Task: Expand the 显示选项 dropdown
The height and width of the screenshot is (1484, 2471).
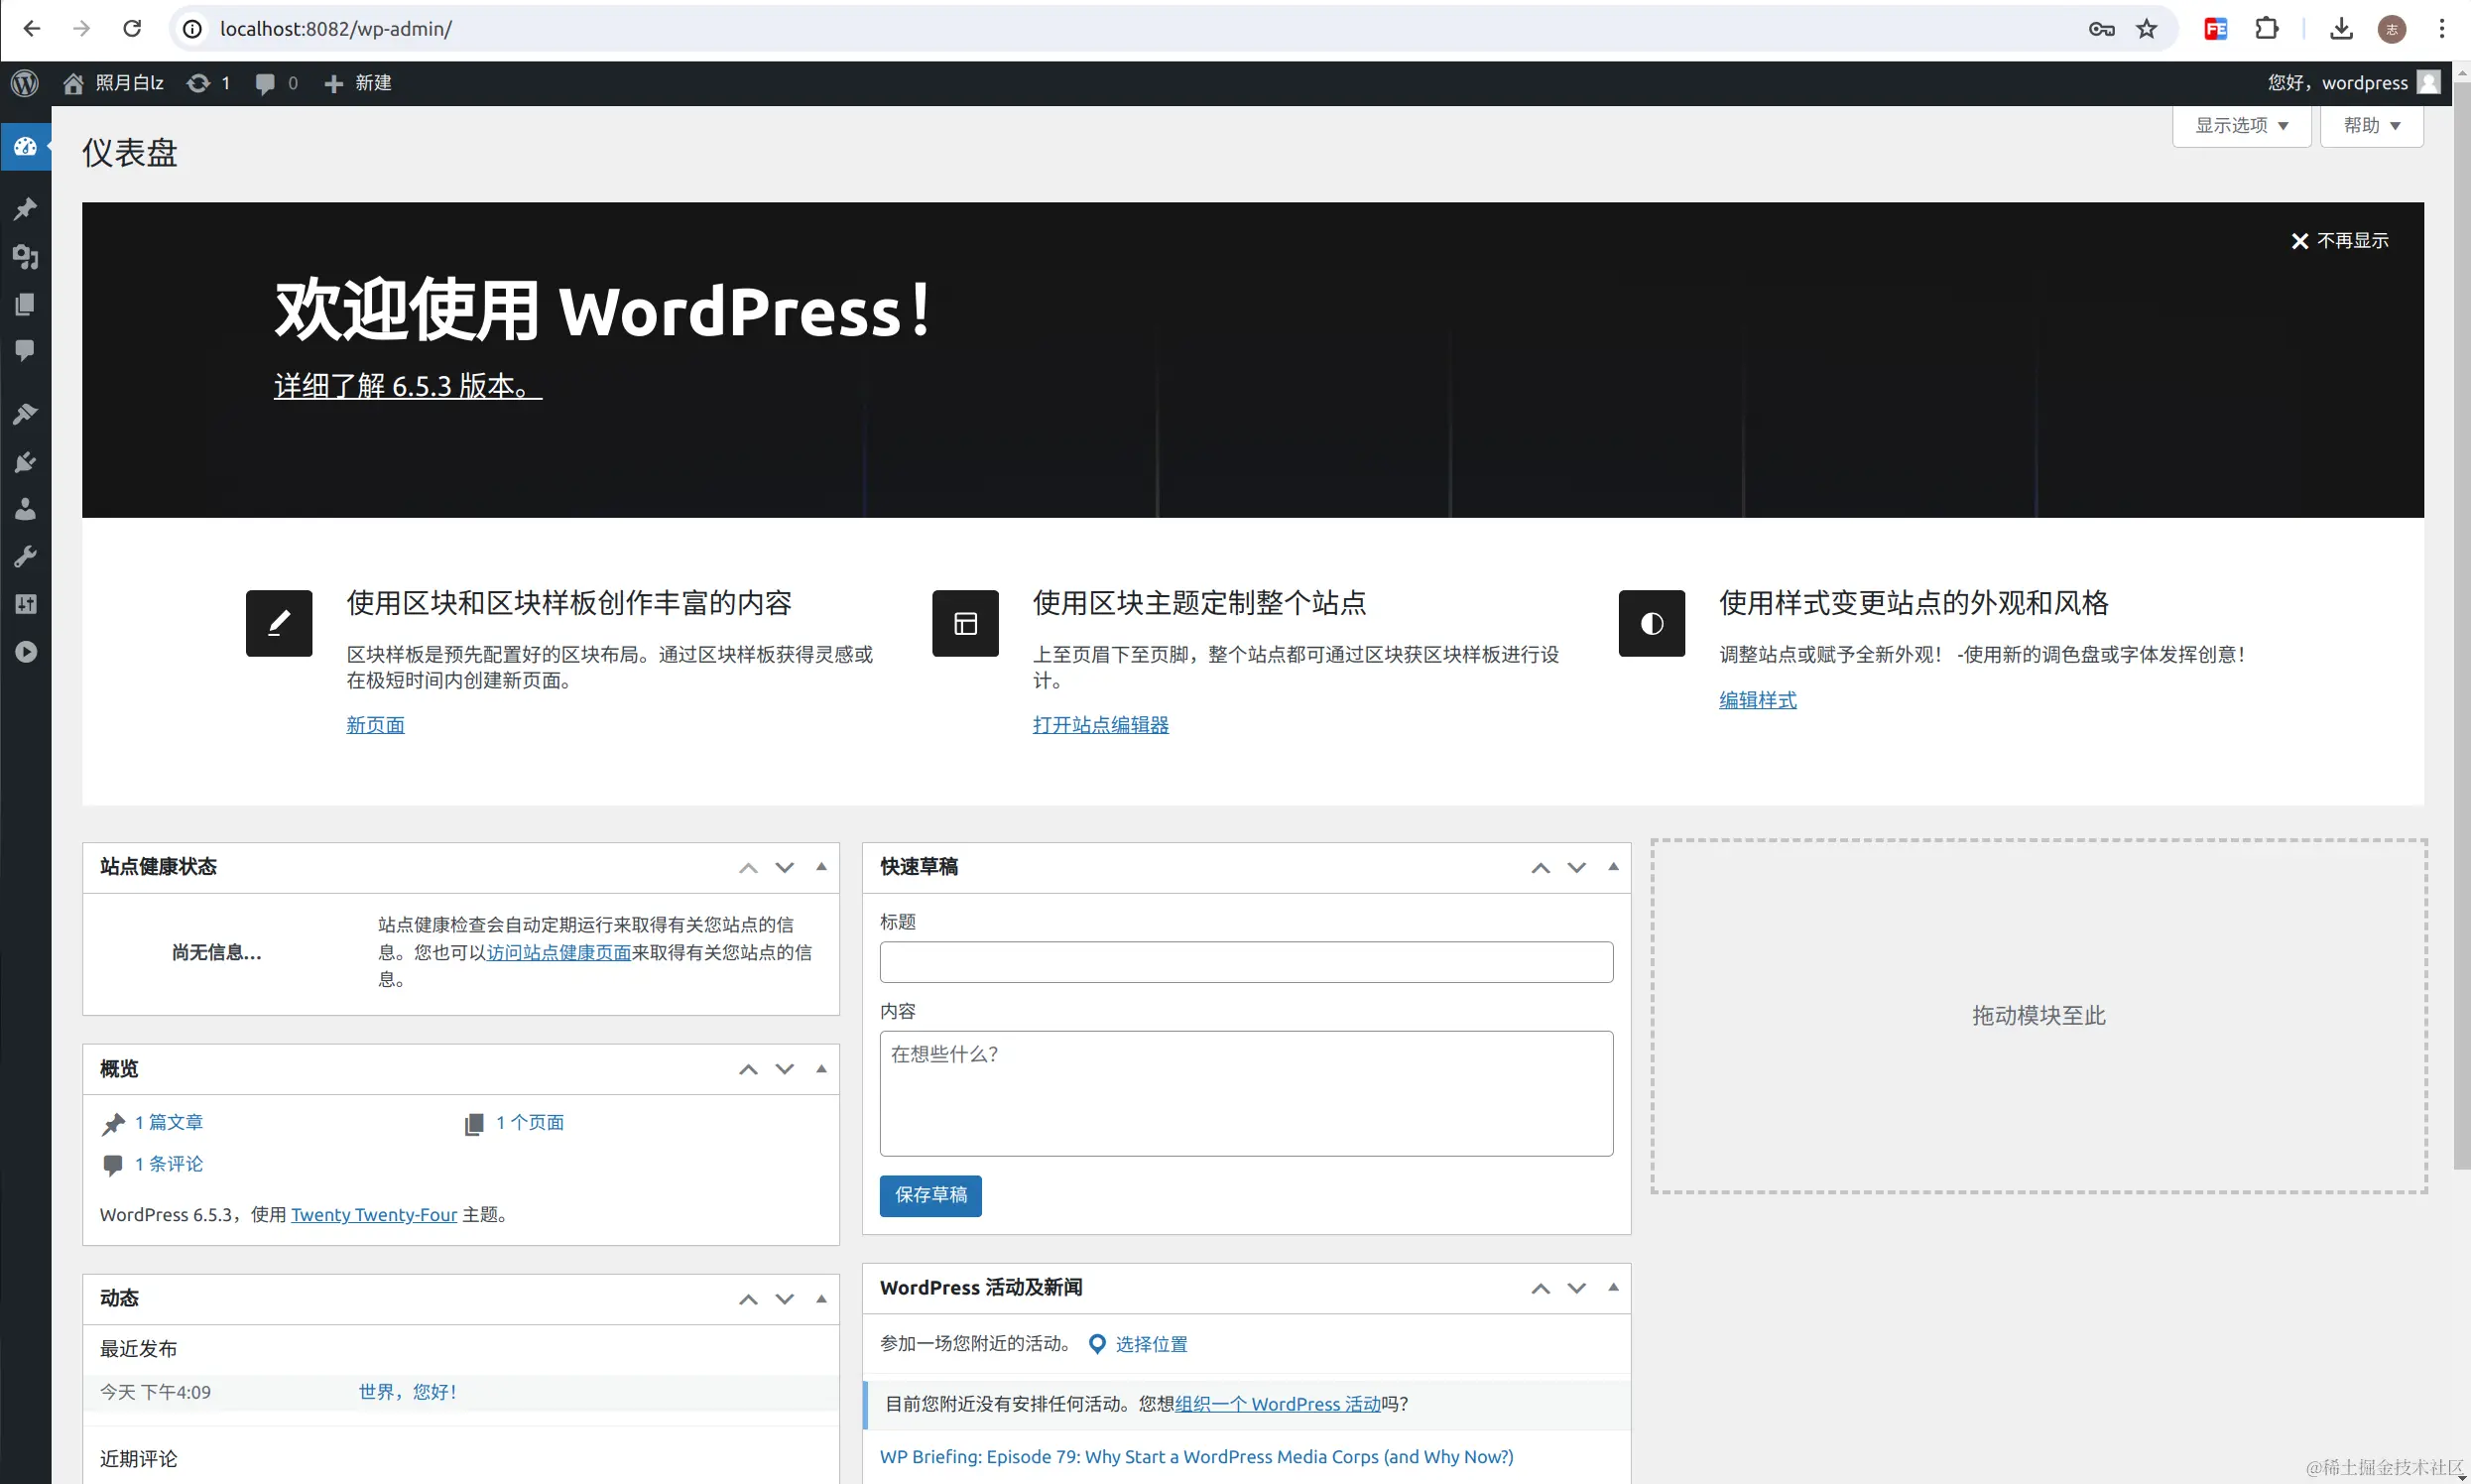Action: 2241,126
